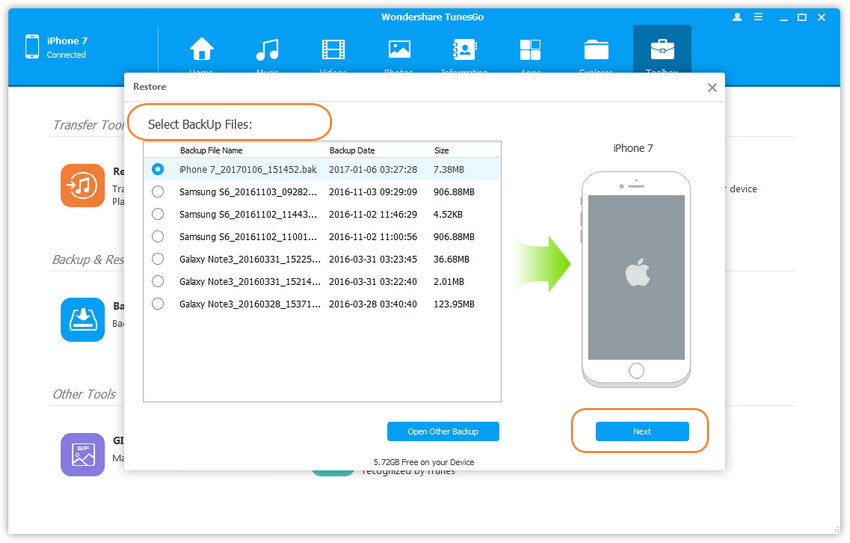Click the user account icon
This screenshot has width=850, height=543.
[737, 17]
